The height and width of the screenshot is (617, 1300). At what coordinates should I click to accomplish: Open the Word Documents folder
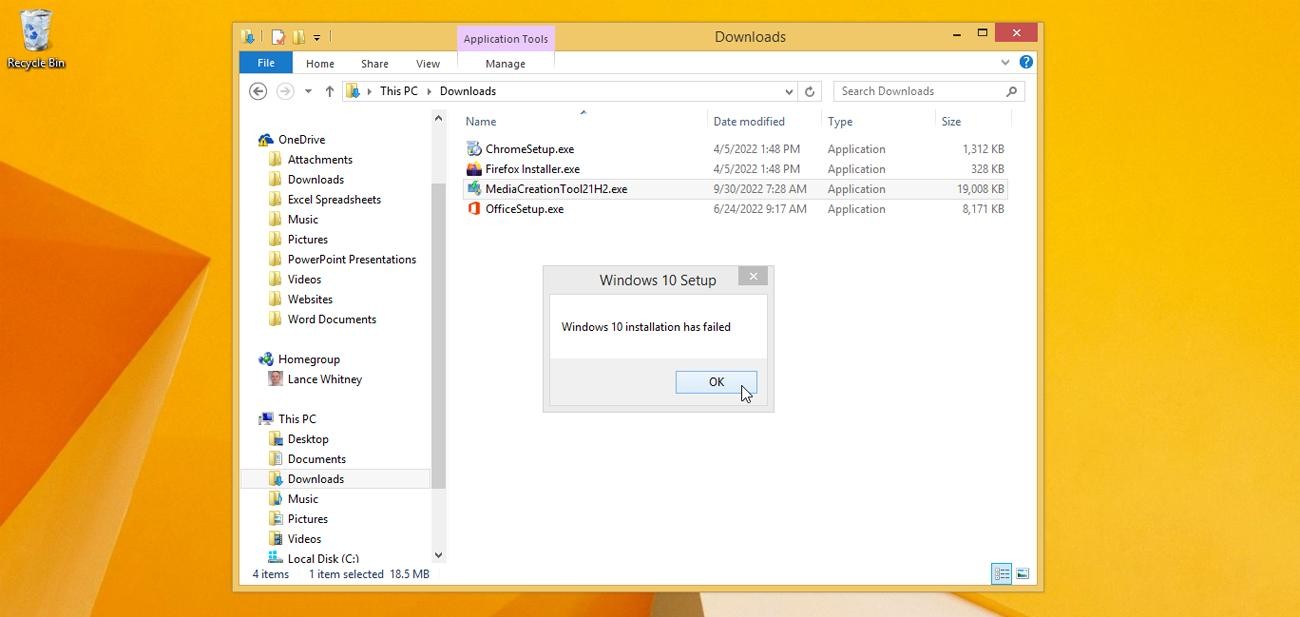332,319
